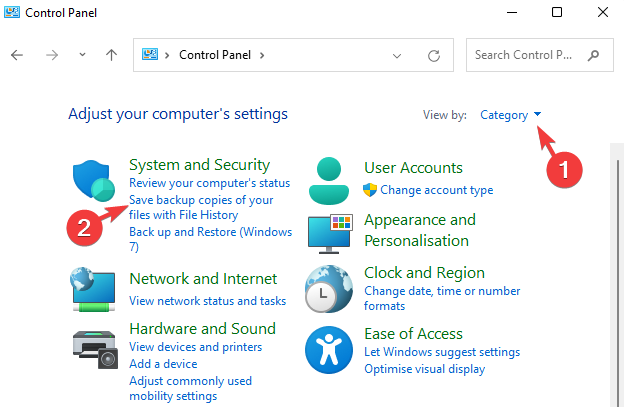Select the User Accounts person icon
The width and height of the screenshot is (624, 407).
click(329, 181)
